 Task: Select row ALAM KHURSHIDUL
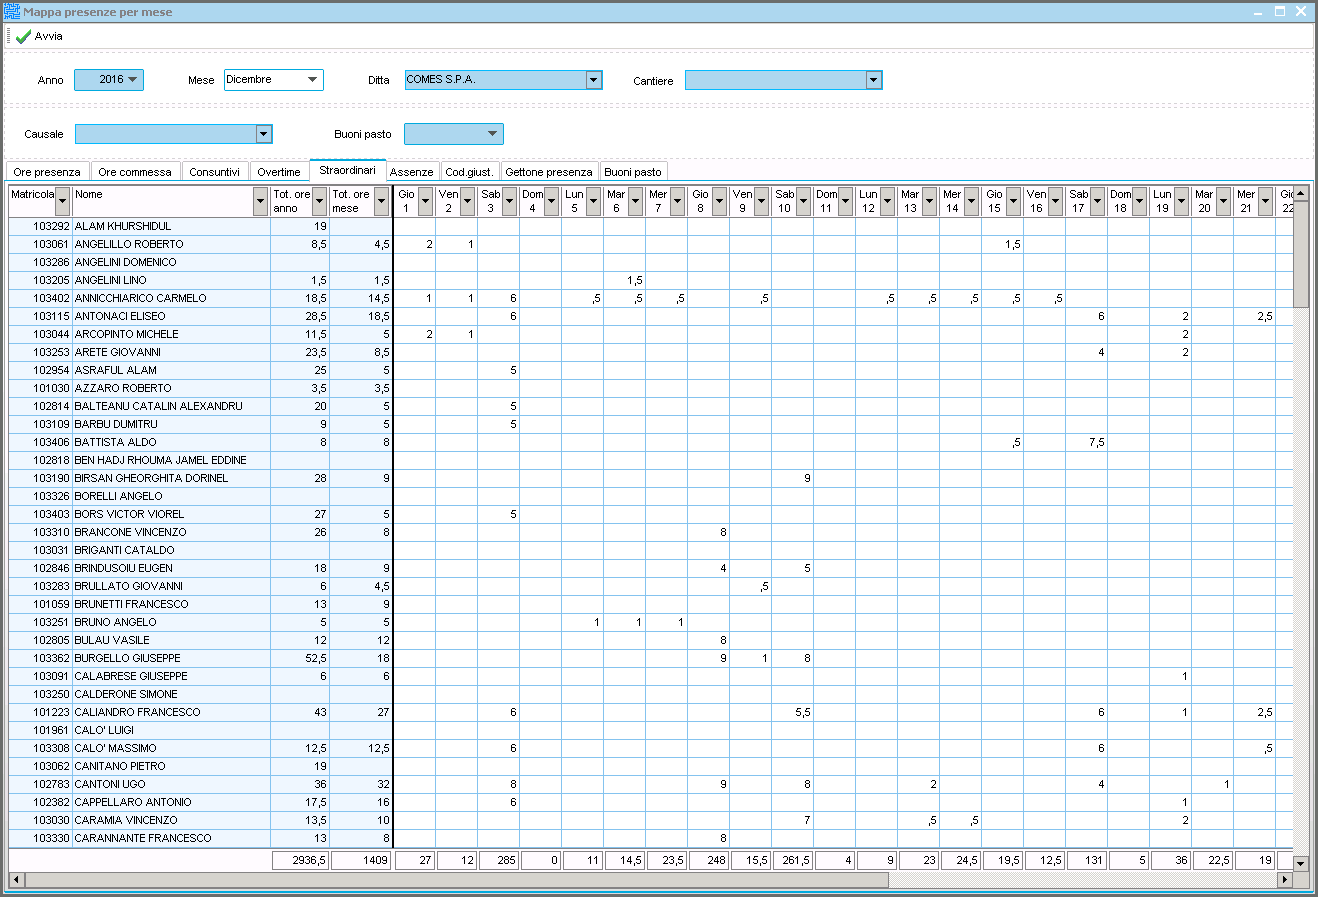pyautogui.click(x=651, y=226)
